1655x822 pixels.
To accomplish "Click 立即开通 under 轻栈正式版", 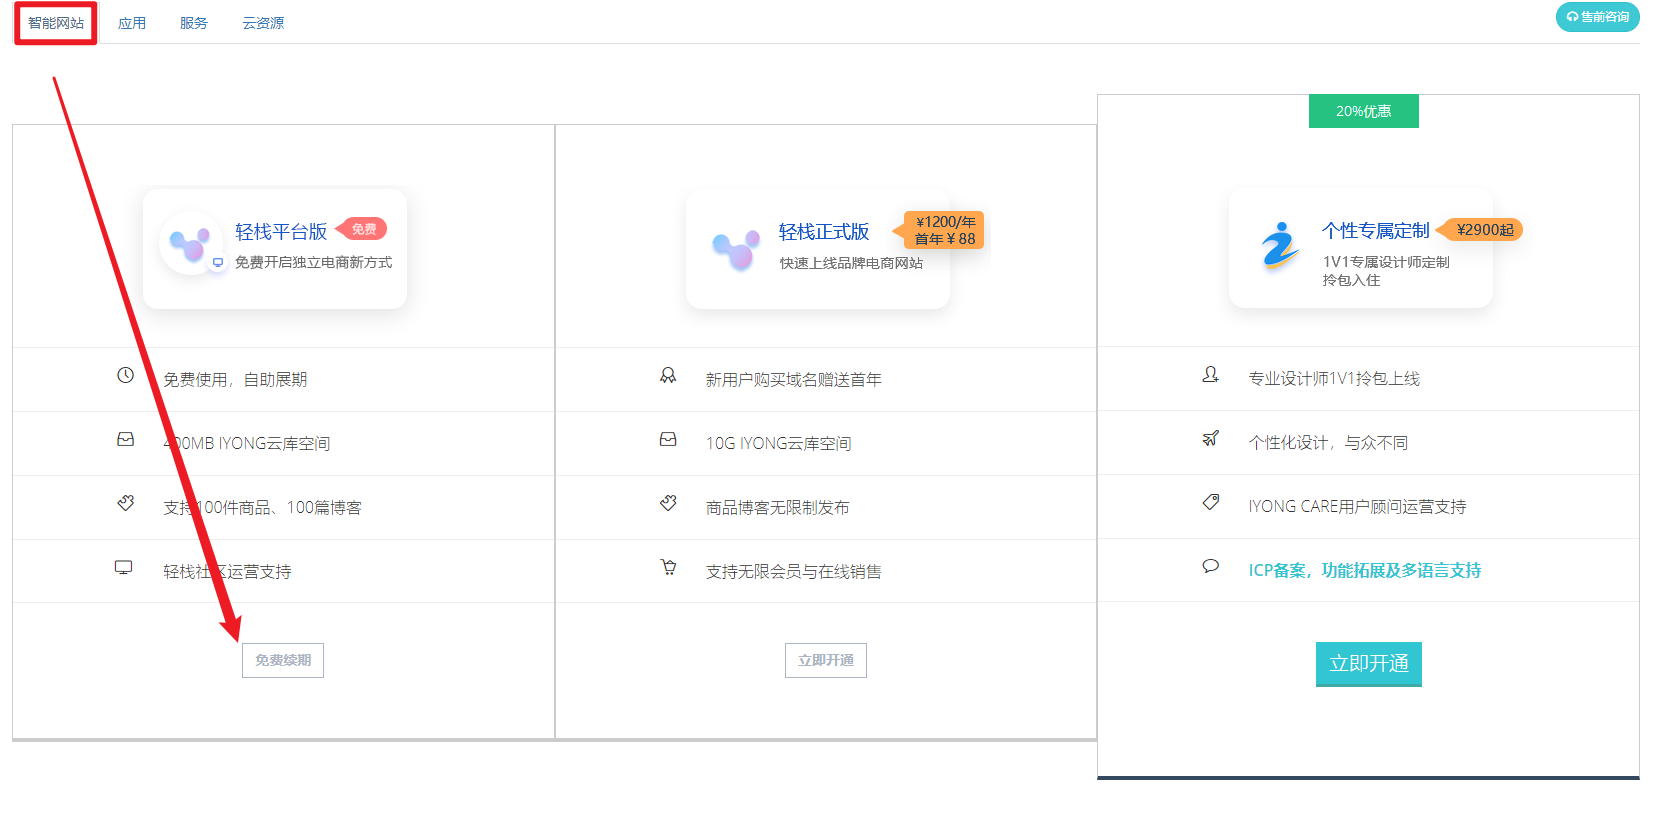I will [826, 660].
